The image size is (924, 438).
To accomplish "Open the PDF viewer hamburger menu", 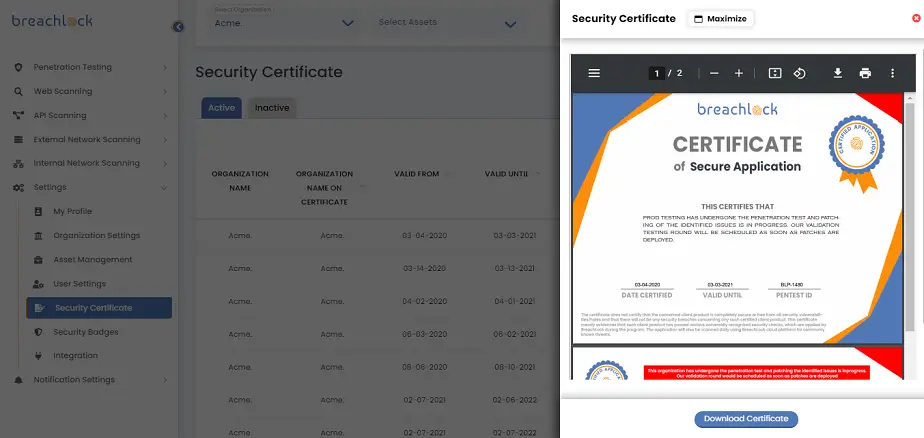I will point(594,73).
